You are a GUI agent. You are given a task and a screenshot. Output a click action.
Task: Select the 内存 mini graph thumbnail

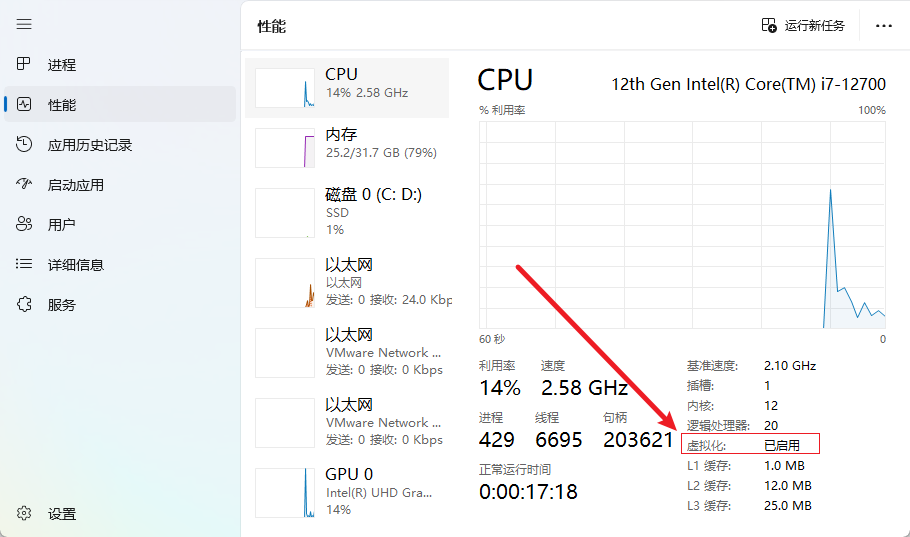285,148
